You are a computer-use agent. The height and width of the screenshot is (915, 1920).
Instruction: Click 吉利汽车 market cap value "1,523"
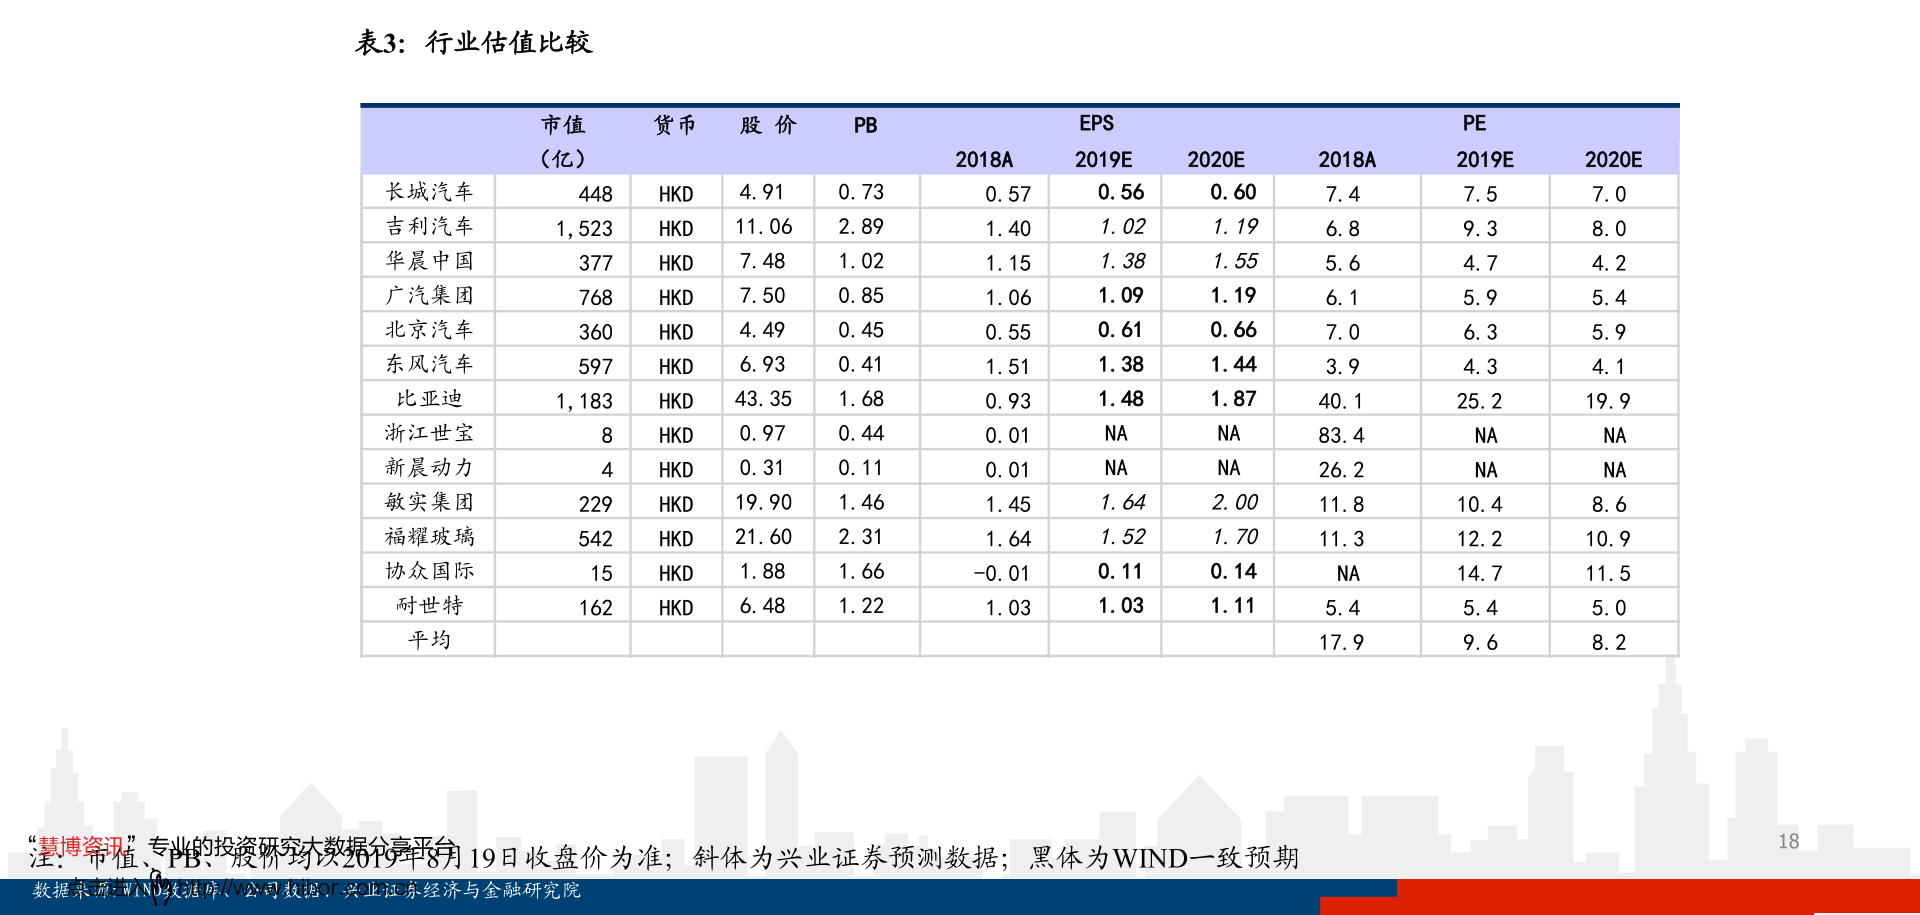click(x=584, y=229)
